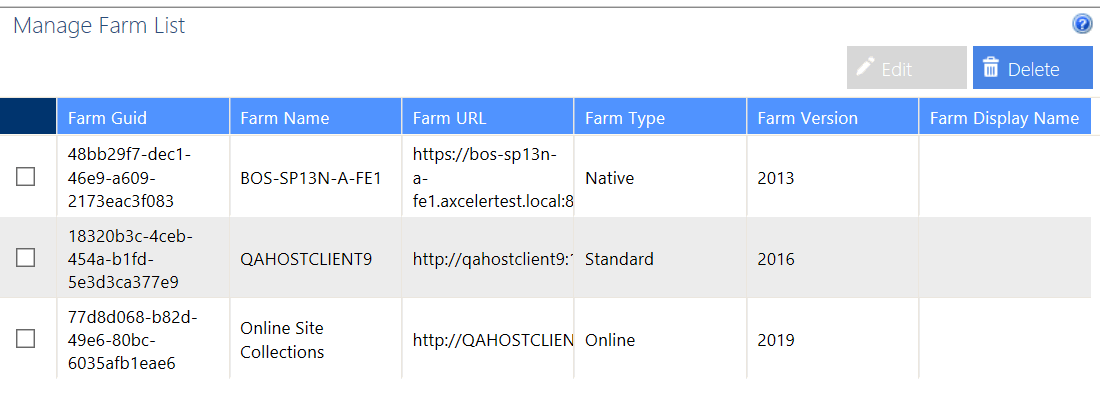1100x397 pixels.
Task: Click the Farm Display Name column header
Action: [1005, 116]
